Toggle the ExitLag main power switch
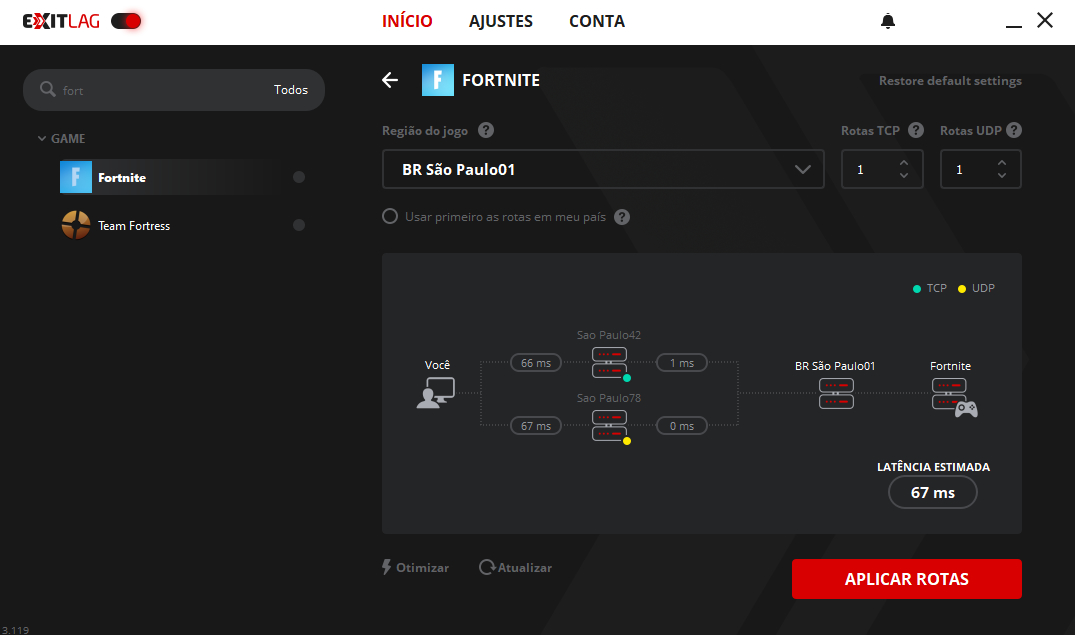The image size is (1075, 635). pos(127,21)
